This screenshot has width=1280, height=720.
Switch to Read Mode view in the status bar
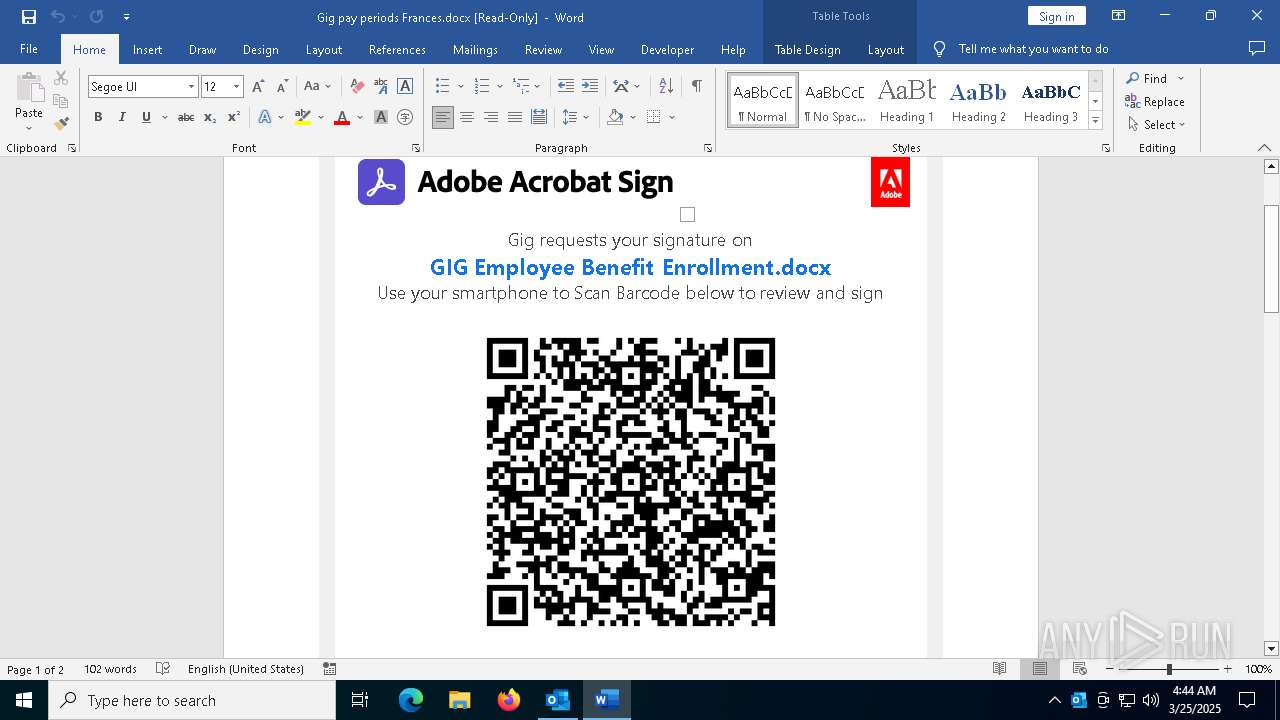point(999,669)
